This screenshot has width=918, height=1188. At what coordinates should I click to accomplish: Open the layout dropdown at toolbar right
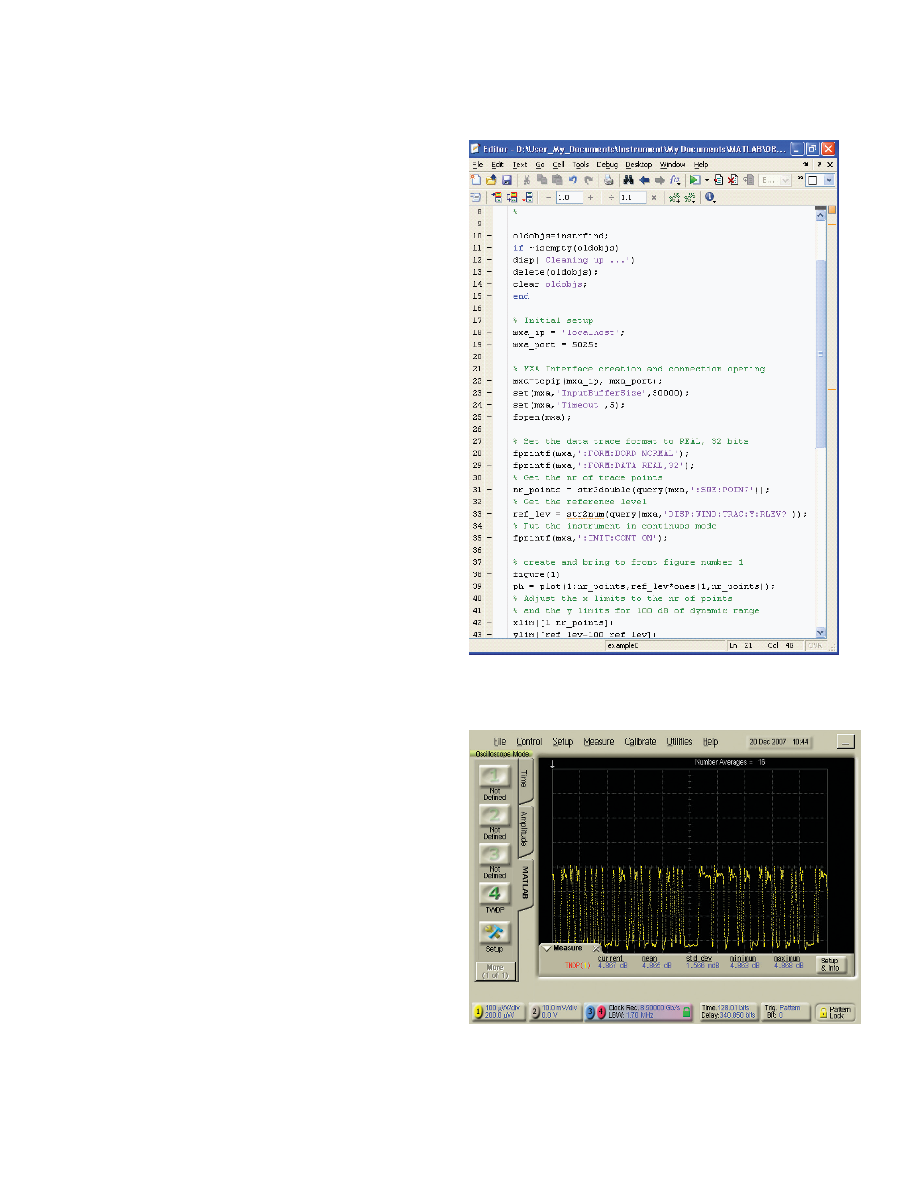tap(829, 180)
